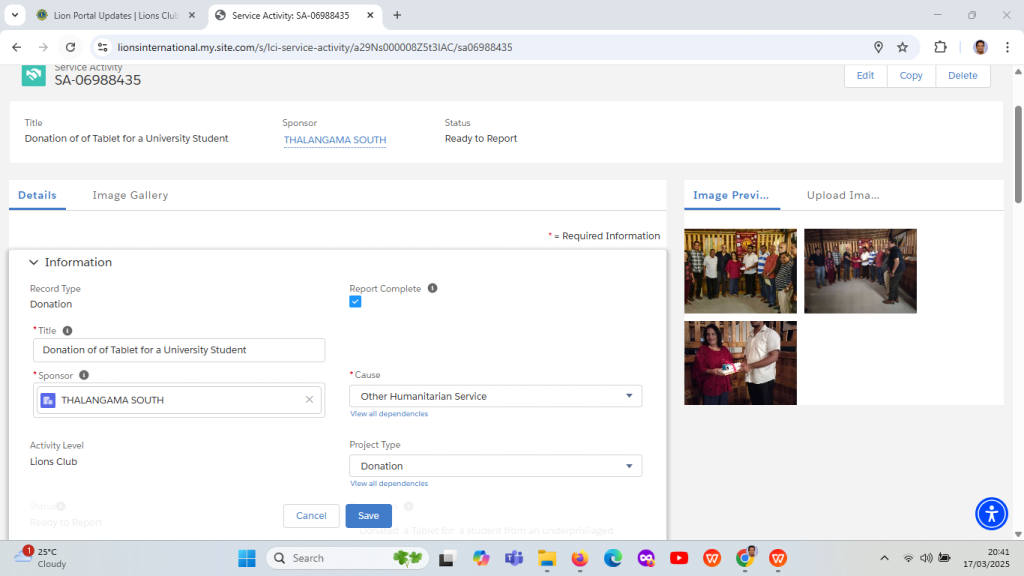Open Chrome three-dot menu
Viewport: 1024px width, 576px height.
pos(1007,47)
